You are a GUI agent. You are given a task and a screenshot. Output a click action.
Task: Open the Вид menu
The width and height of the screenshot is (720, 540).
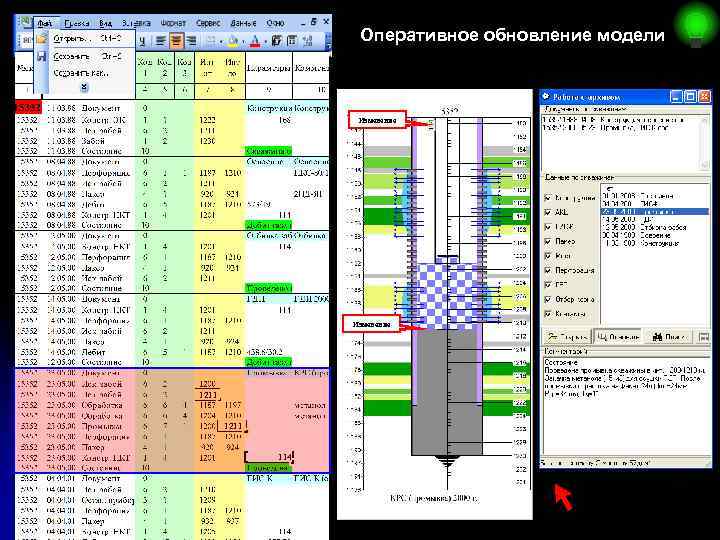105,22
